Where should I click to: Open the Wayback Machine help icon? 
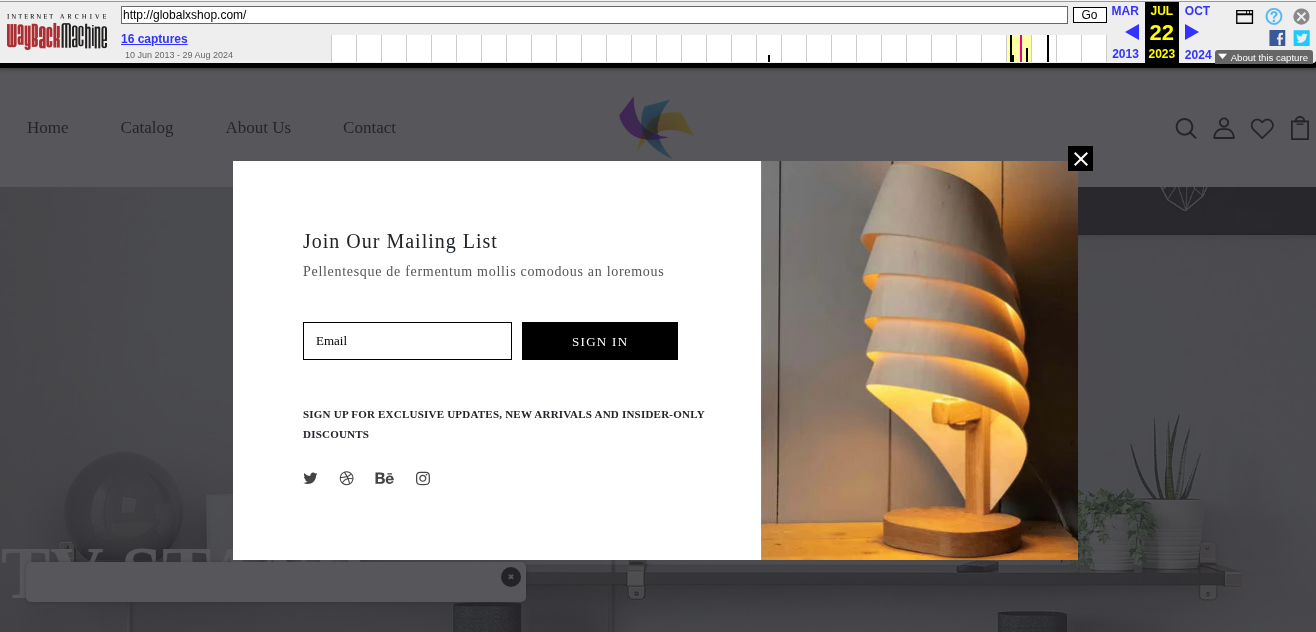pyautogui.click(x=1274, y=16)
